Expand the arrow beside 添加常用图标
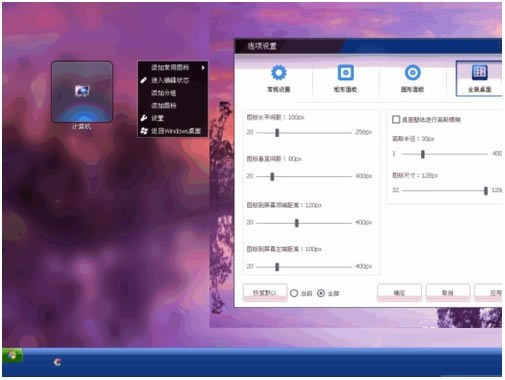Screen dimensions: 505x380 point(203,68)
